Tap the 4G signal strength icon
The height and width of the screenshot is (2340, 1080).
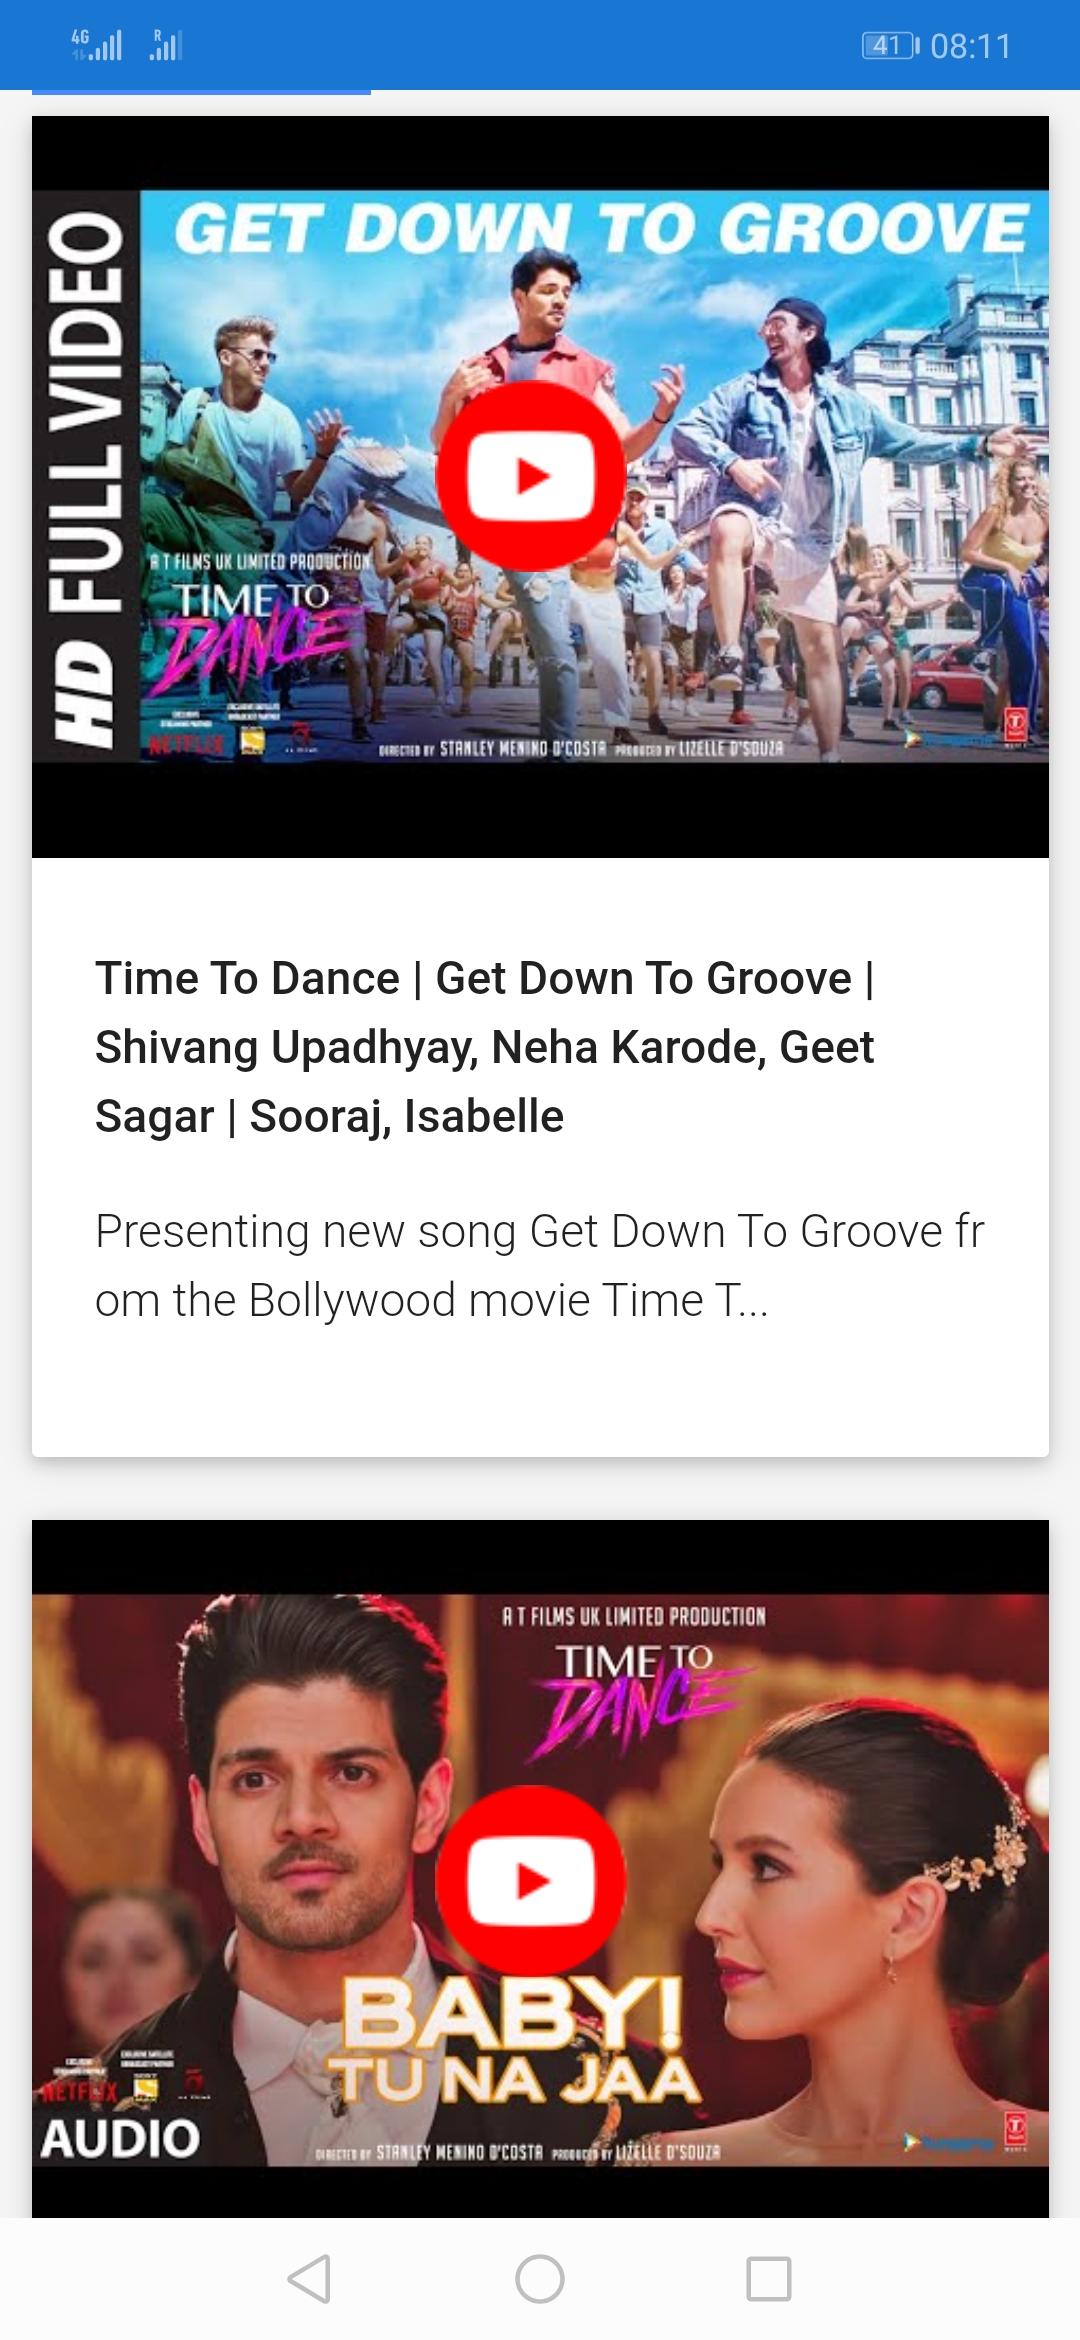click(97, 45)
